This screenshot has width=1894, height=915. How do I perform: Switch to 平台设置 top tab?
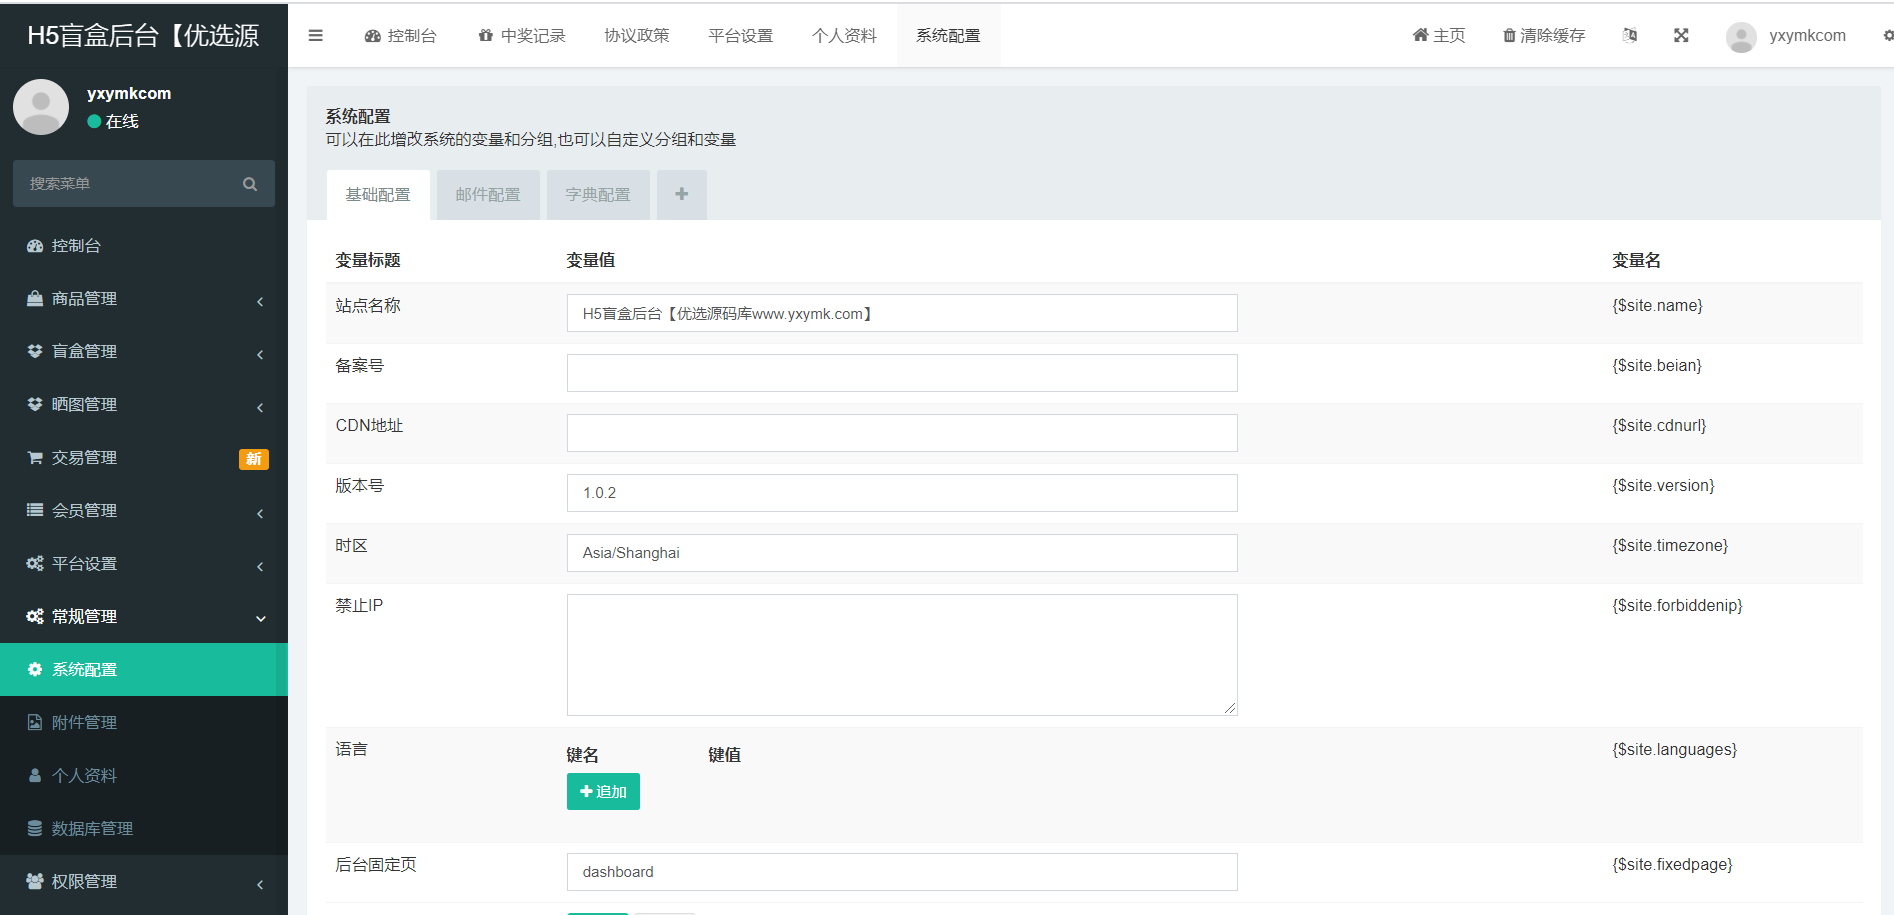[x=741, y=36]
